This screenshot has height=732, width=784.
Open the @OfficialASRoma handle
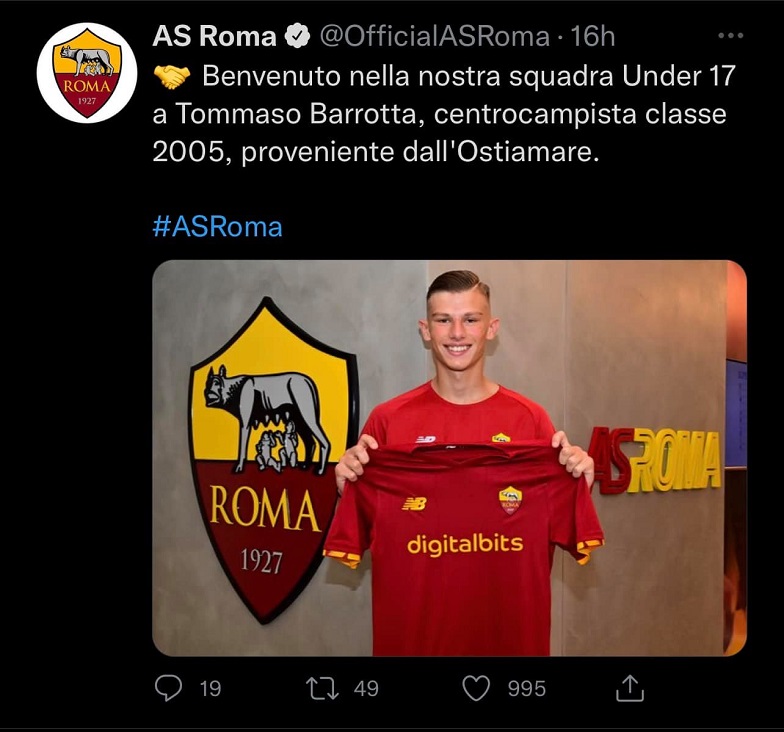[434, 36]
